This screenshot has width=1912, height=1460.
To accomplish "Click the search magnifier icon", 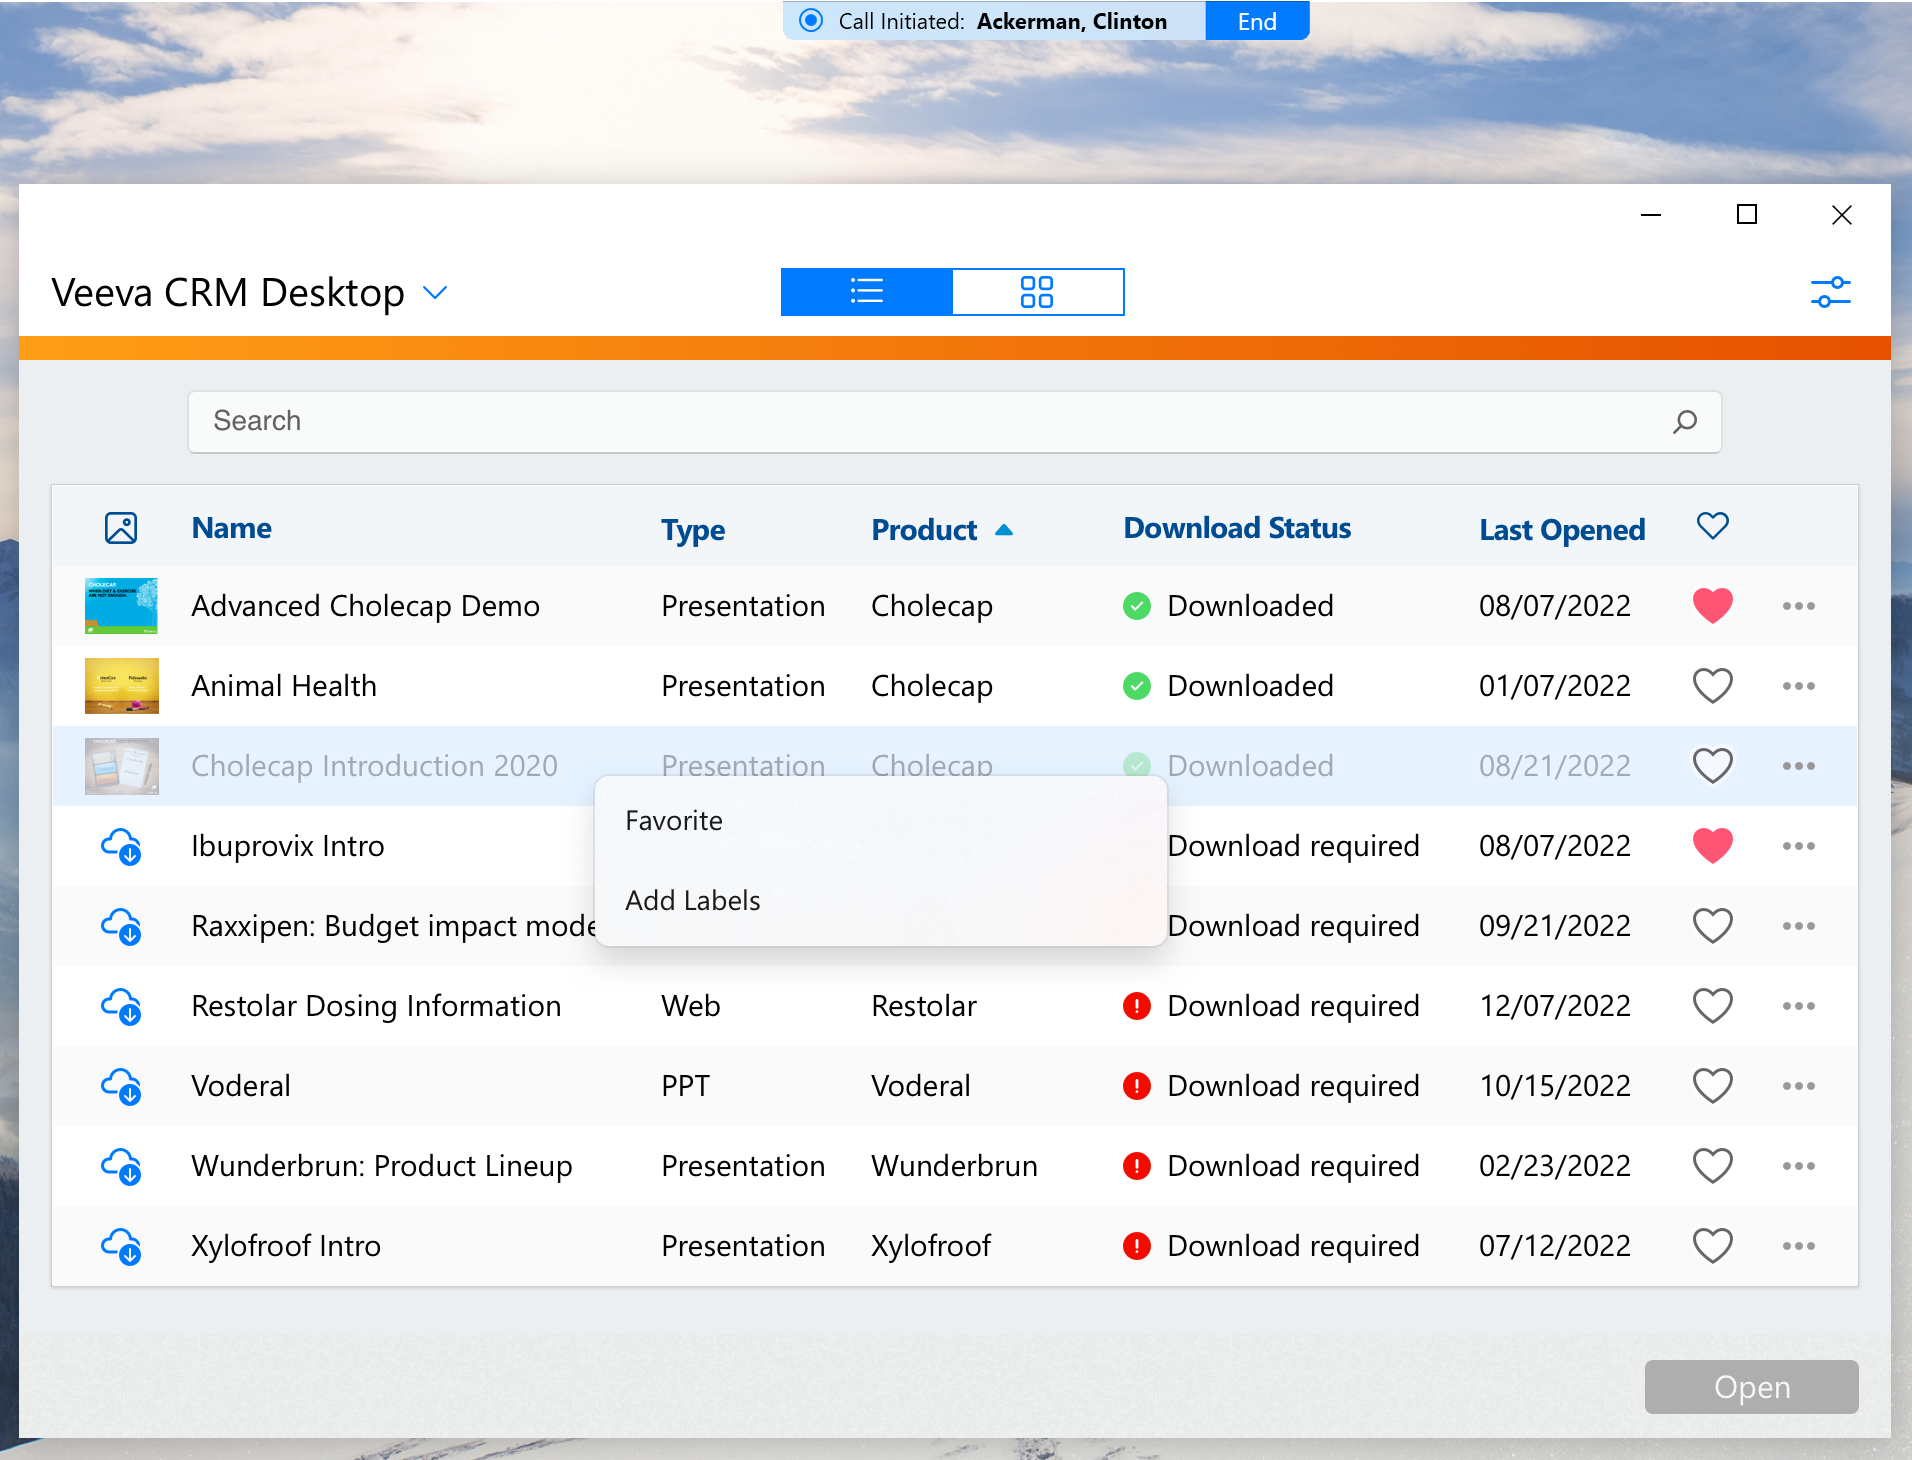I will pyautogui.click(x=1685, y=421).
